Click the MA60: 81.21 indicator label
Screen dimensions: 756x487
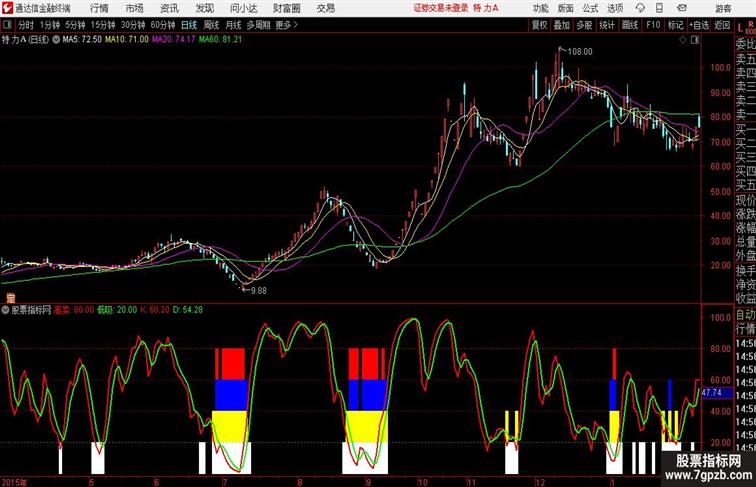coord(220,40)
